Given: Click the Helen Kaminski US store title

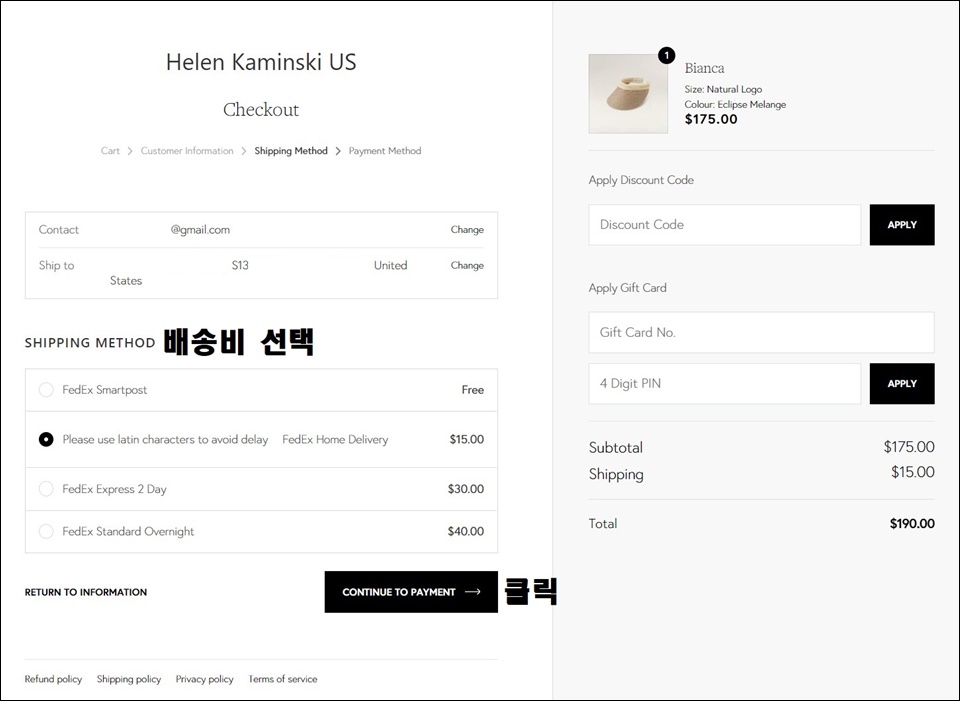Looking at the screenshot, I should tap(261, 62).
